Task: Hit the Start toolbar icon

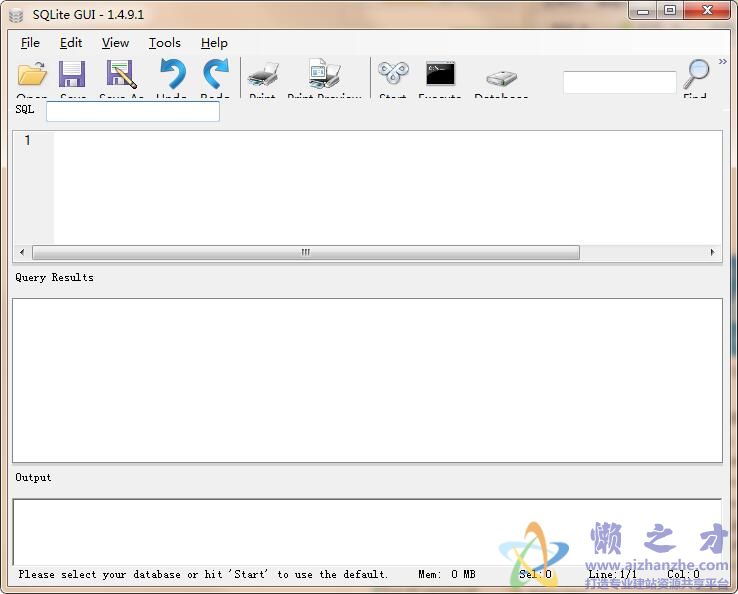Action: [393, 74]
